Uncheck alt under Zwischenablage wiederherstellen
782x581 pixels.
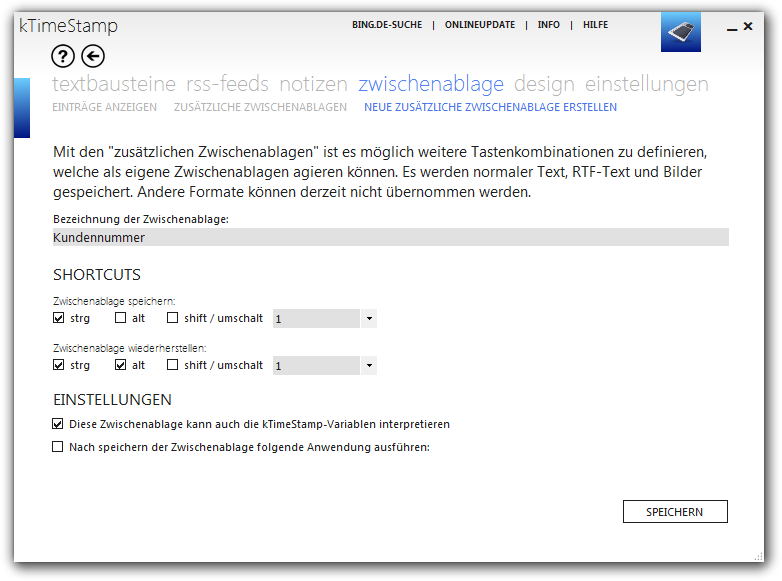tap(120, 365)
